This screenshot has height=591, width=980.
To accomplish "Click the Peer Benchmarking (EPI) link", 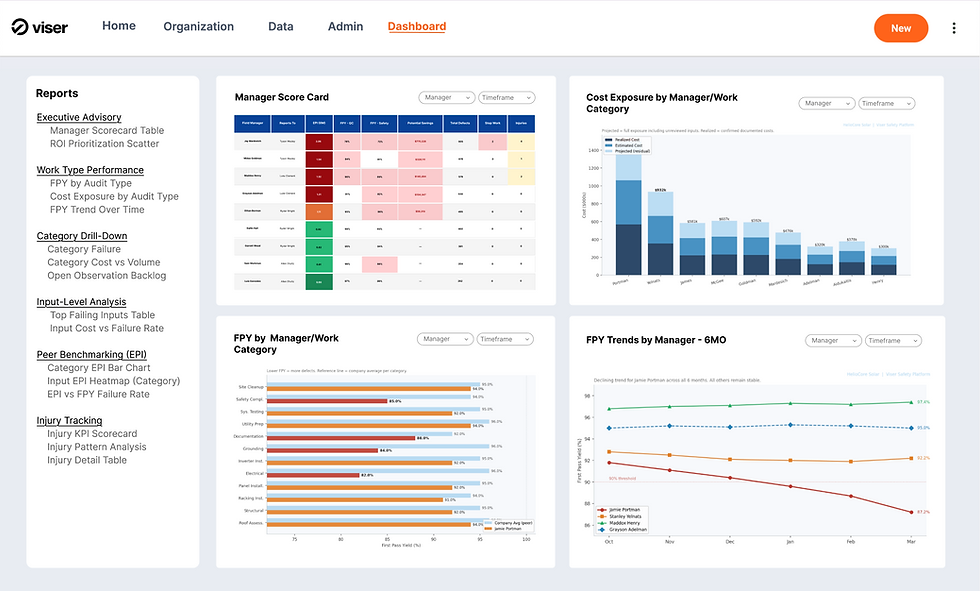I will click(91, 354).
